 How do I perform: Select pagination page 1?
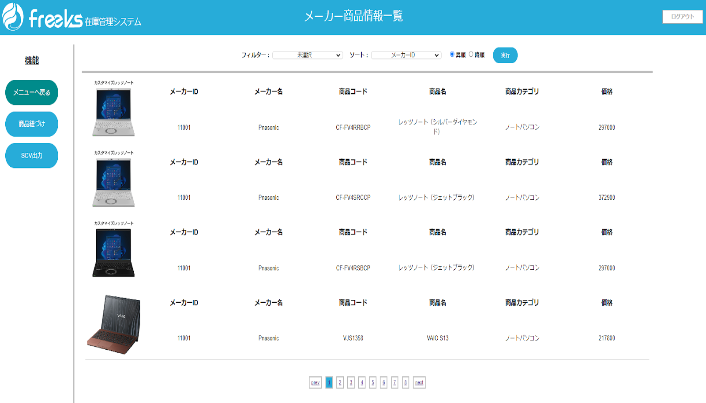click(x=329, y=383)
